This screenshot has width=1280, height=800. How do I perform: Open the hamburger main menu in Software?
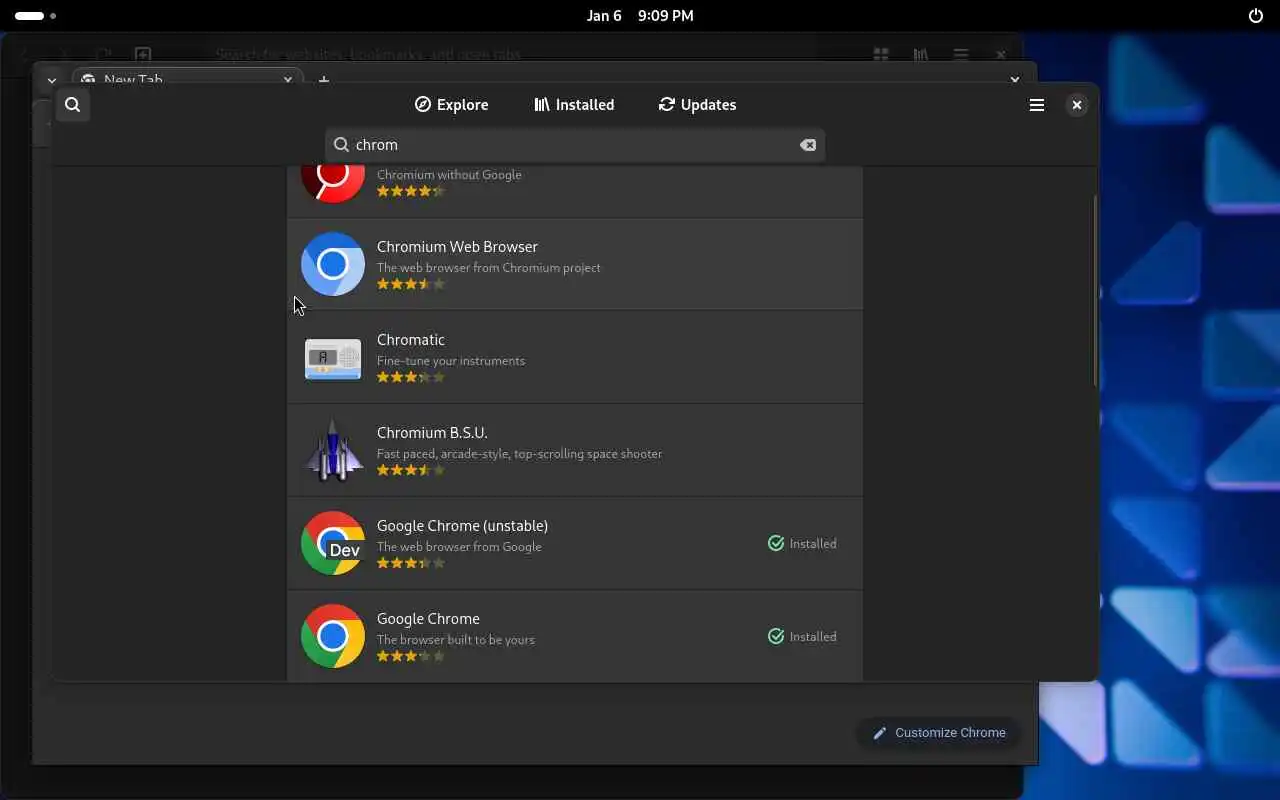pos(1037,105)
